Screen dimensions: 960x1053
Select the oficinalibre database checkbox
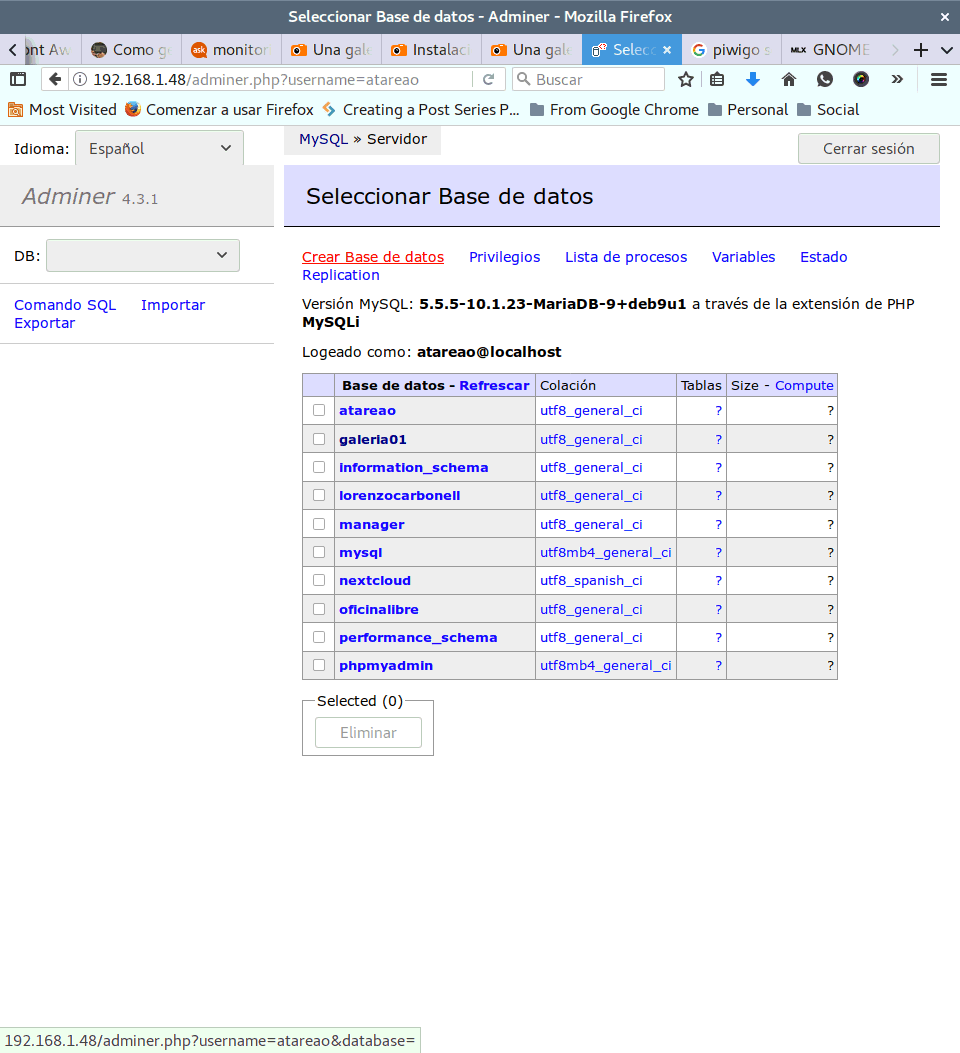[319, 608]
